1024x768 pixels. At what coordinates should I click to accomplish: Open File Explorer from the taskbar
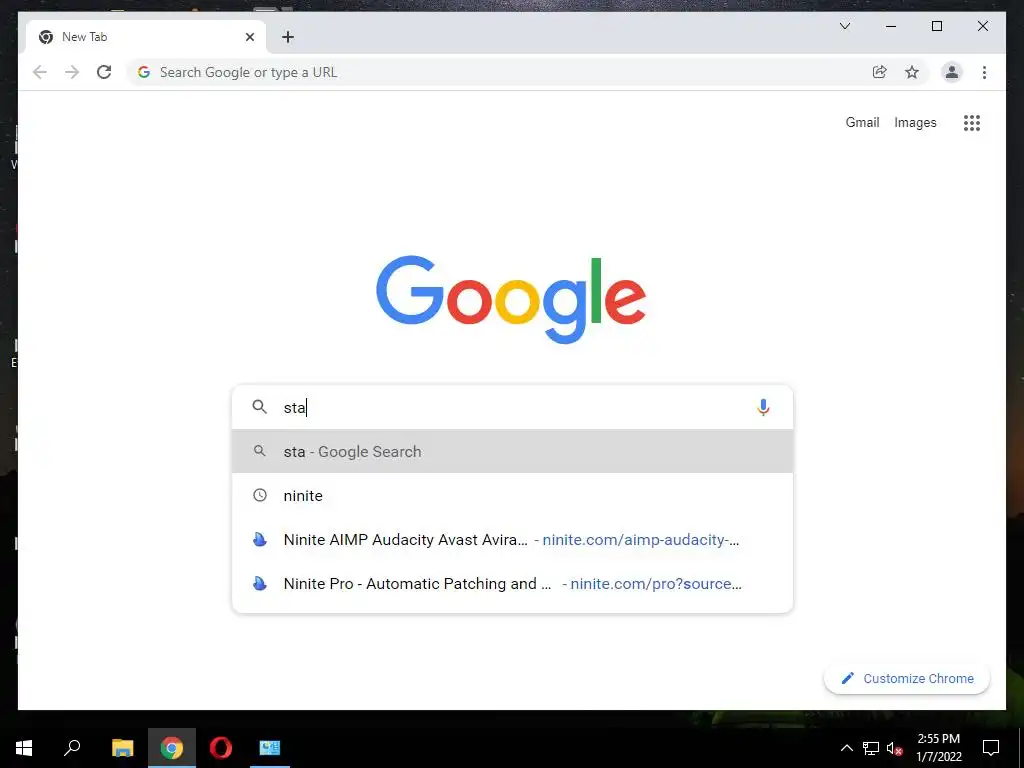coord(122,748)
